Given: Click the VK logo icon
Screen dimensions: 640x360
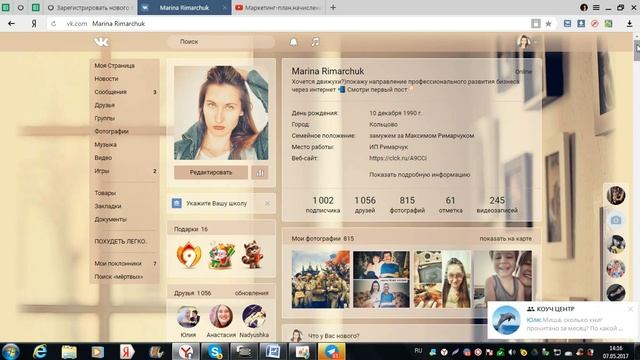Looking at the screenshot, I should [102, 42].
